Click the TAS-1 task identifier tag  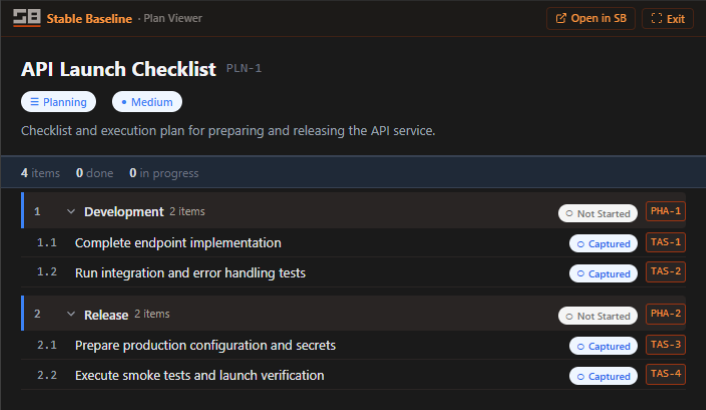pyautogui.click(x=666, y=242)
